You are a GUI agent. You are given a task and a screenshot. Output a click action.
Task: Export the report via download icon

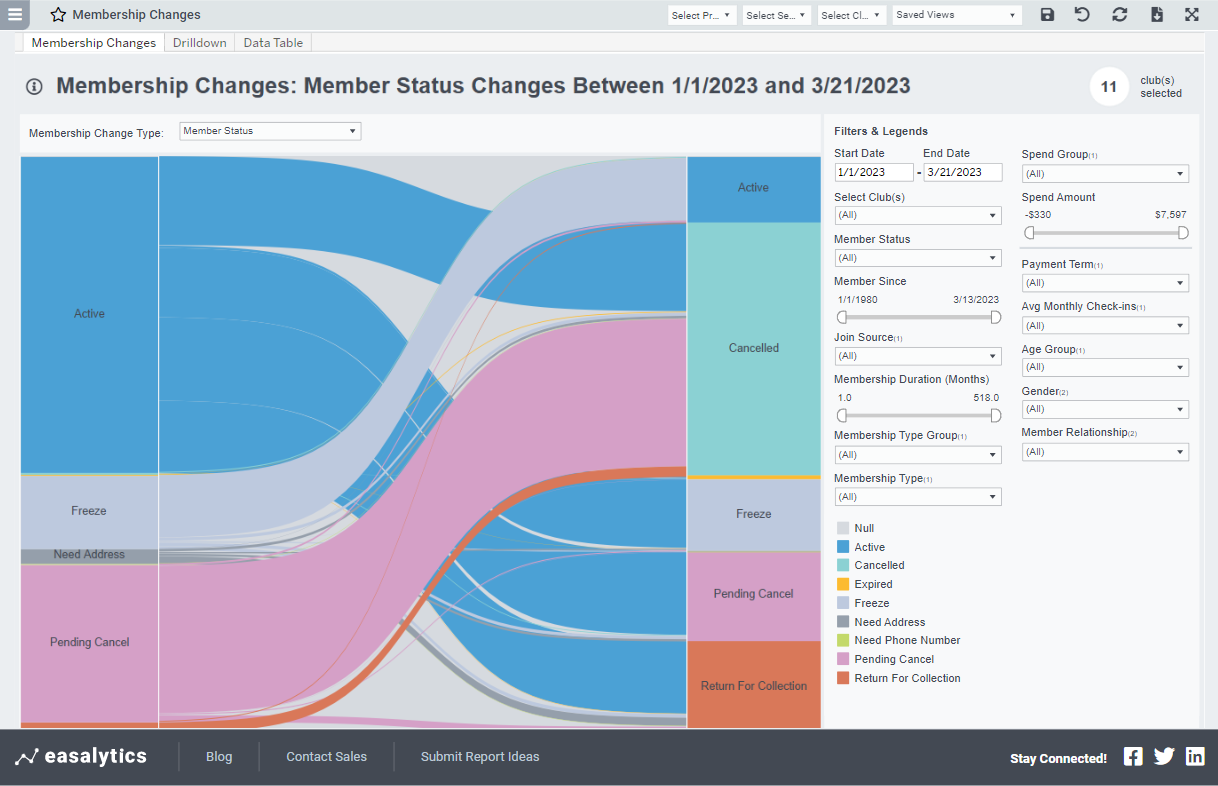pos(1155,14)
